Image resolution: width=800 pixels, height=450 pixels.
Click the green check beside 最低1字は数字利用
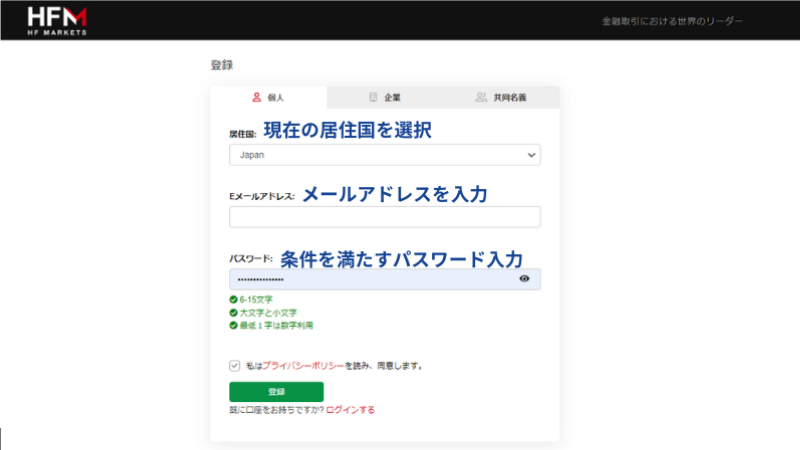[x=233, y=325]
